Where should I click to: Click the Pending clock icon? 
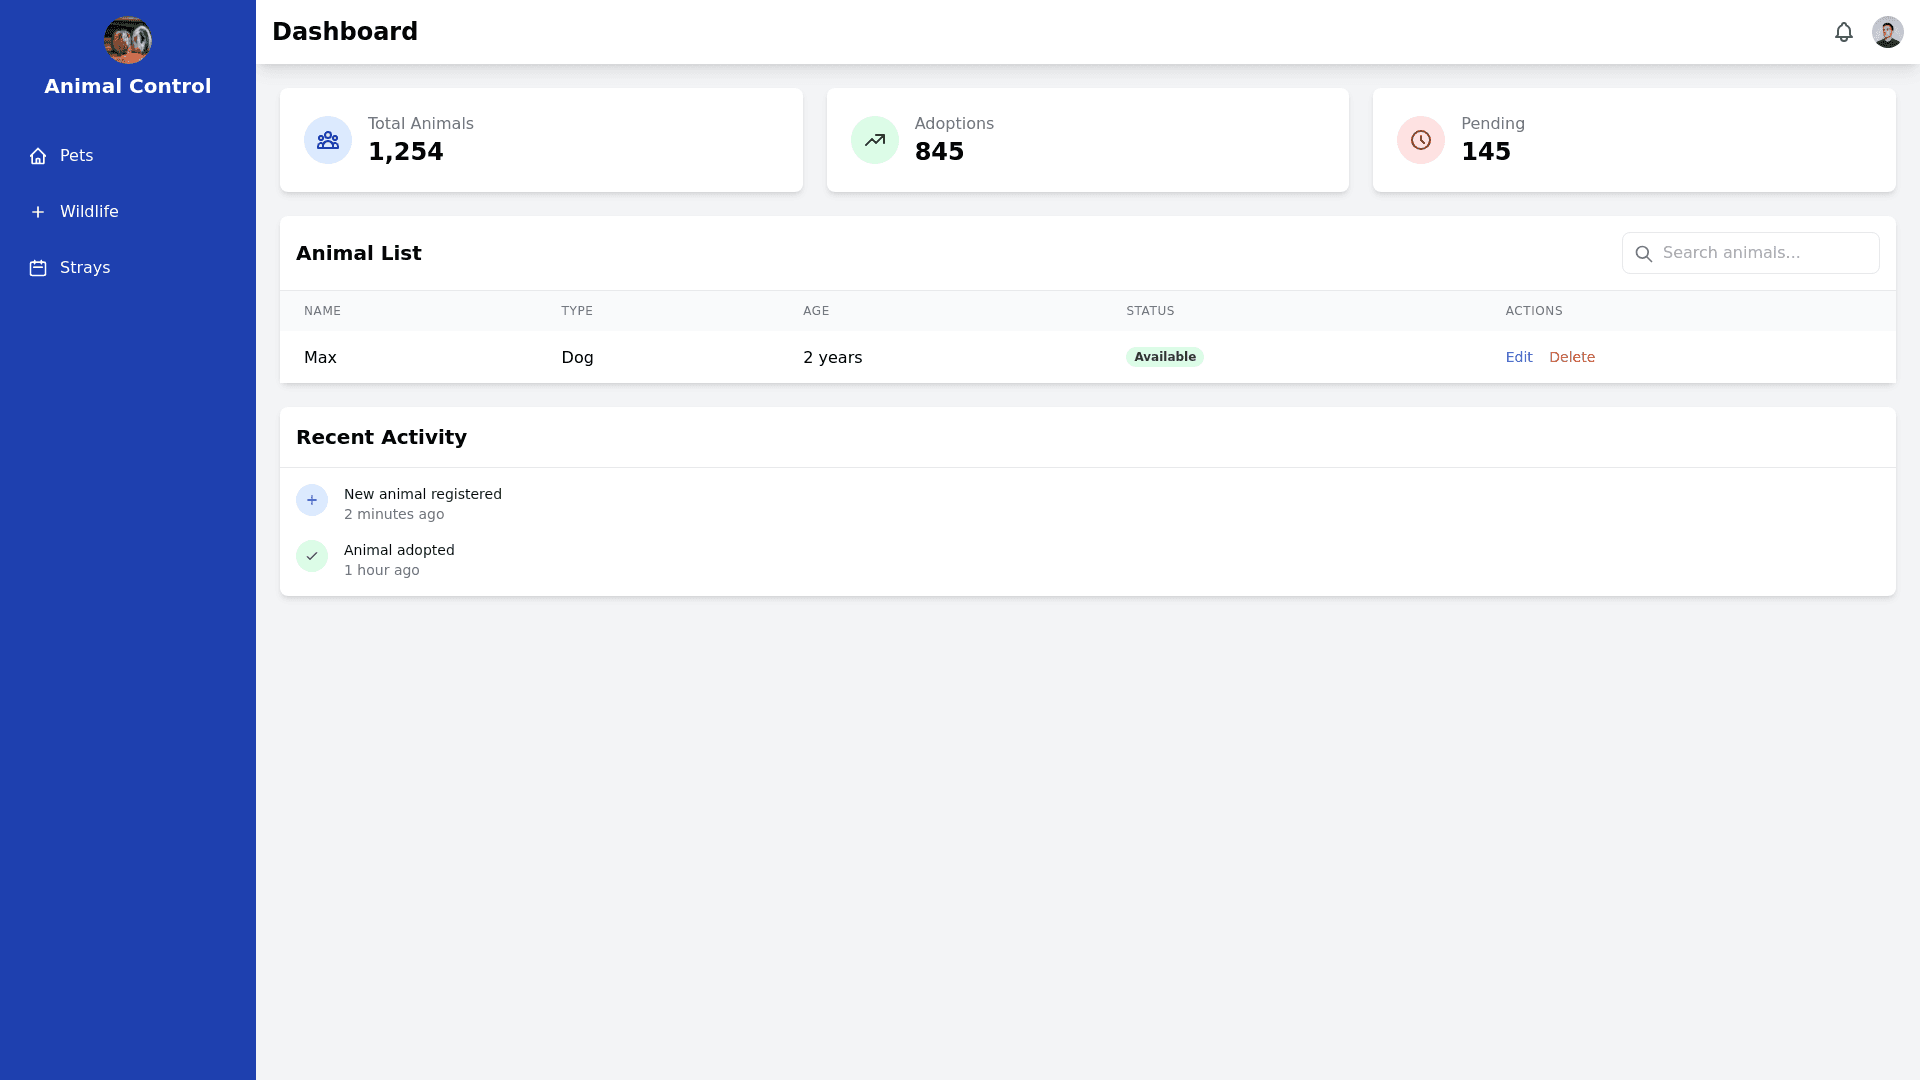1421,140
